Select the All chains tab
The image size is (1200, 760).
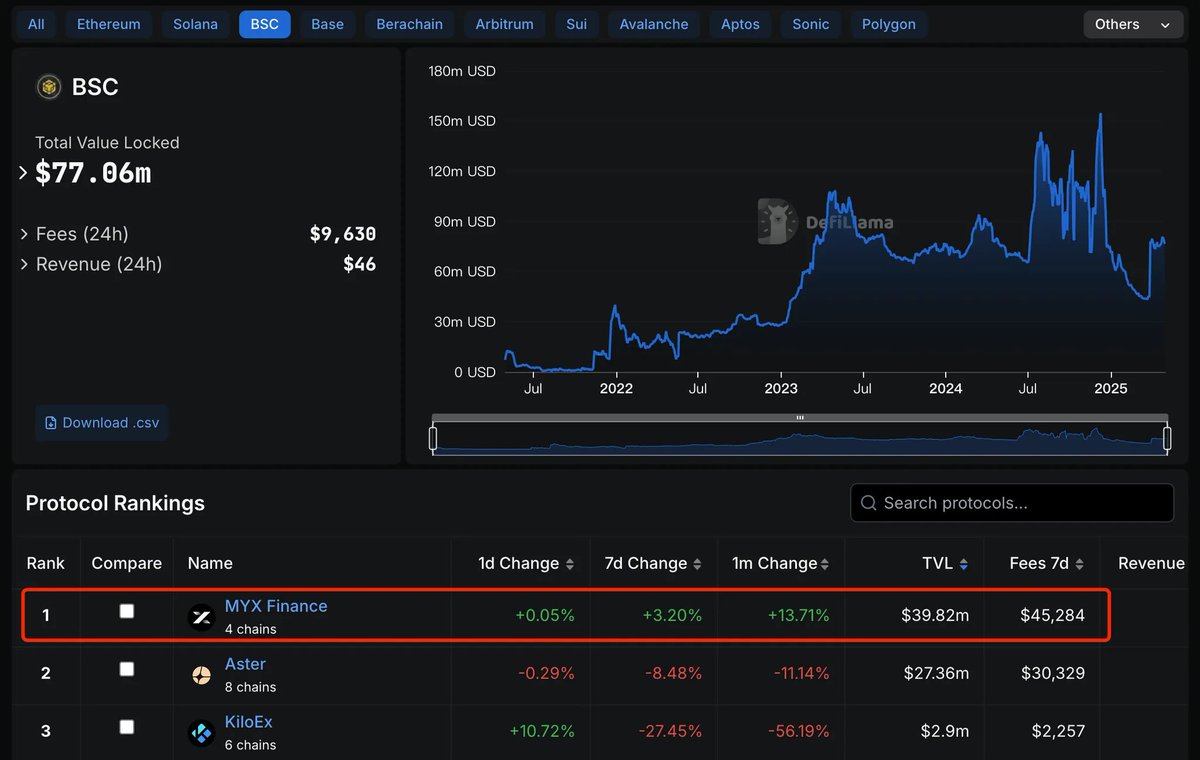pos(36,24)
